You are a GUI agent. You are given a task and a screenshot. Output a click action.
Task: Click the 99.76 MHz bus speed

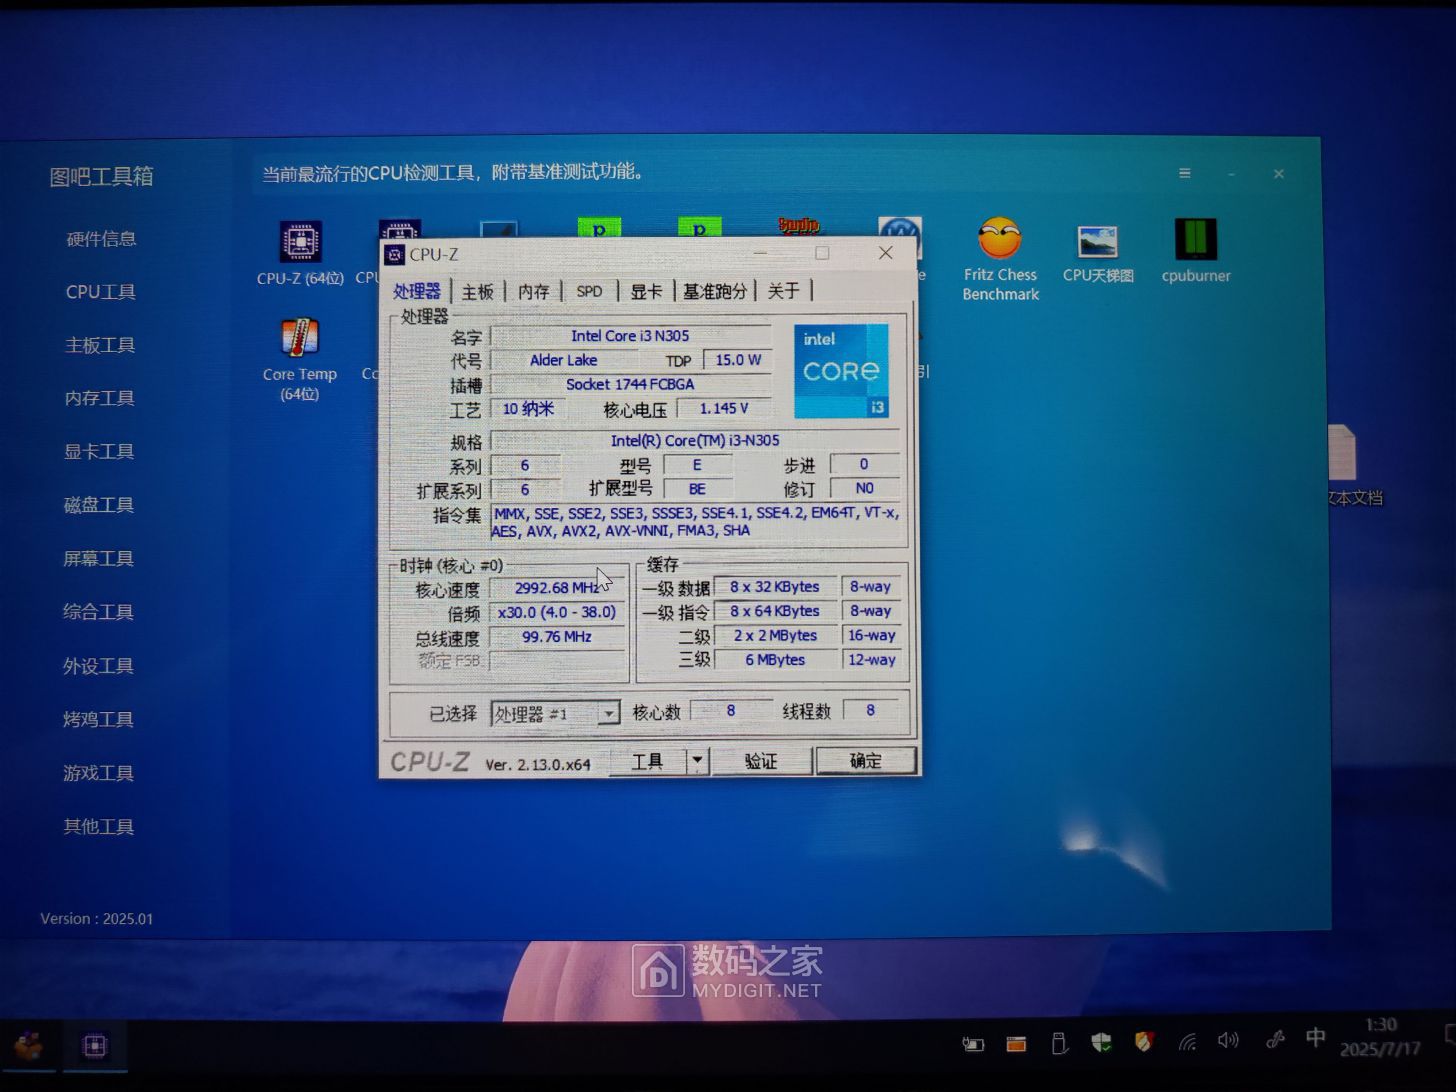point(557,637)
